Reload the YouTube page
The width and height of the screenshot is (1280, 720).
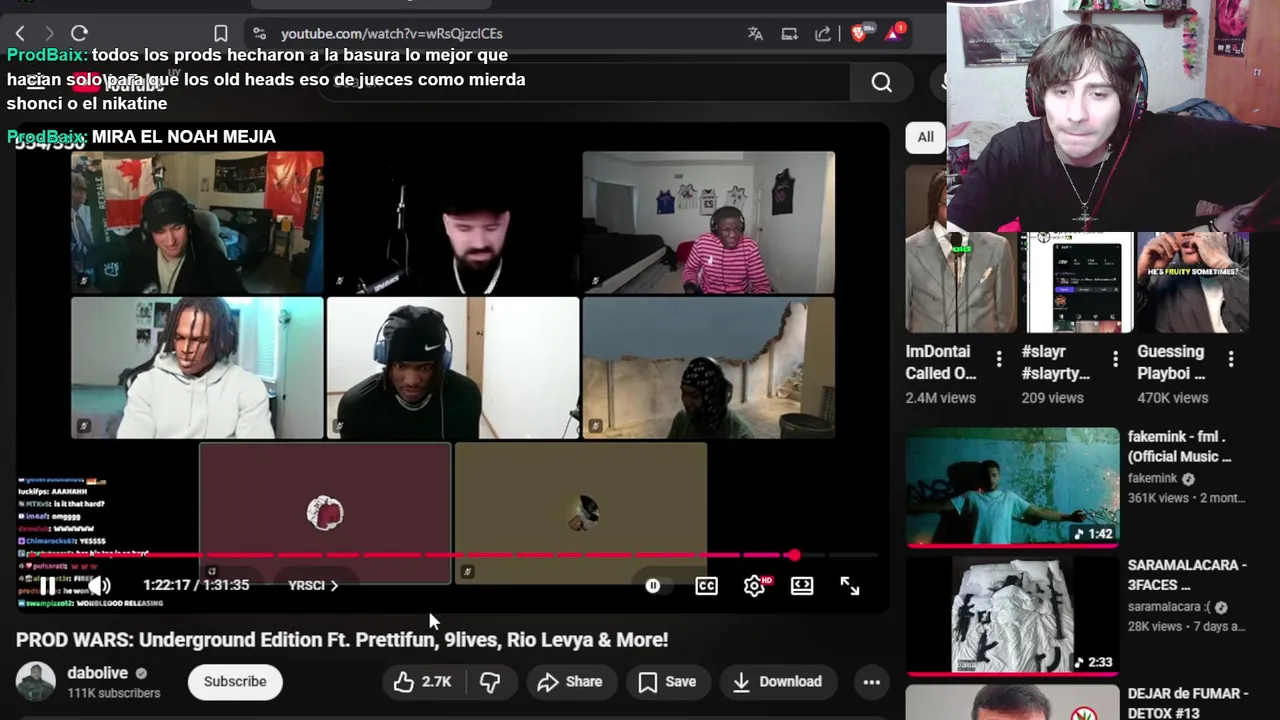[80, 33]
